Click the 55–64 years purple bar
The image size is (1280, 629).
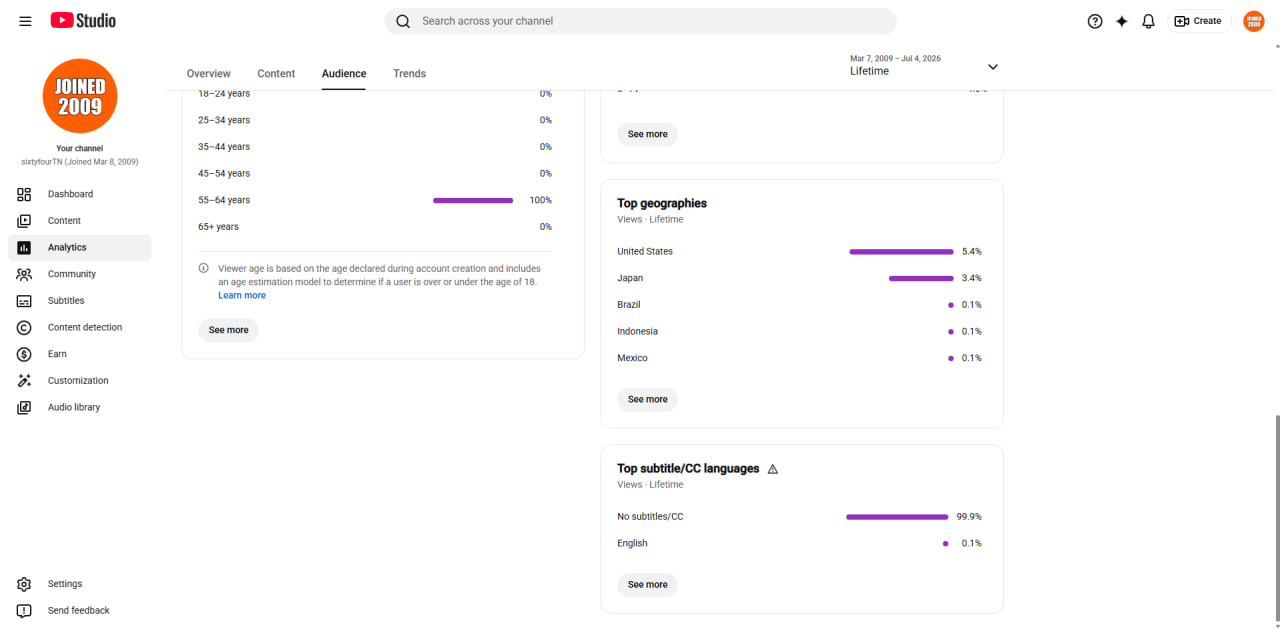point(473,200)
